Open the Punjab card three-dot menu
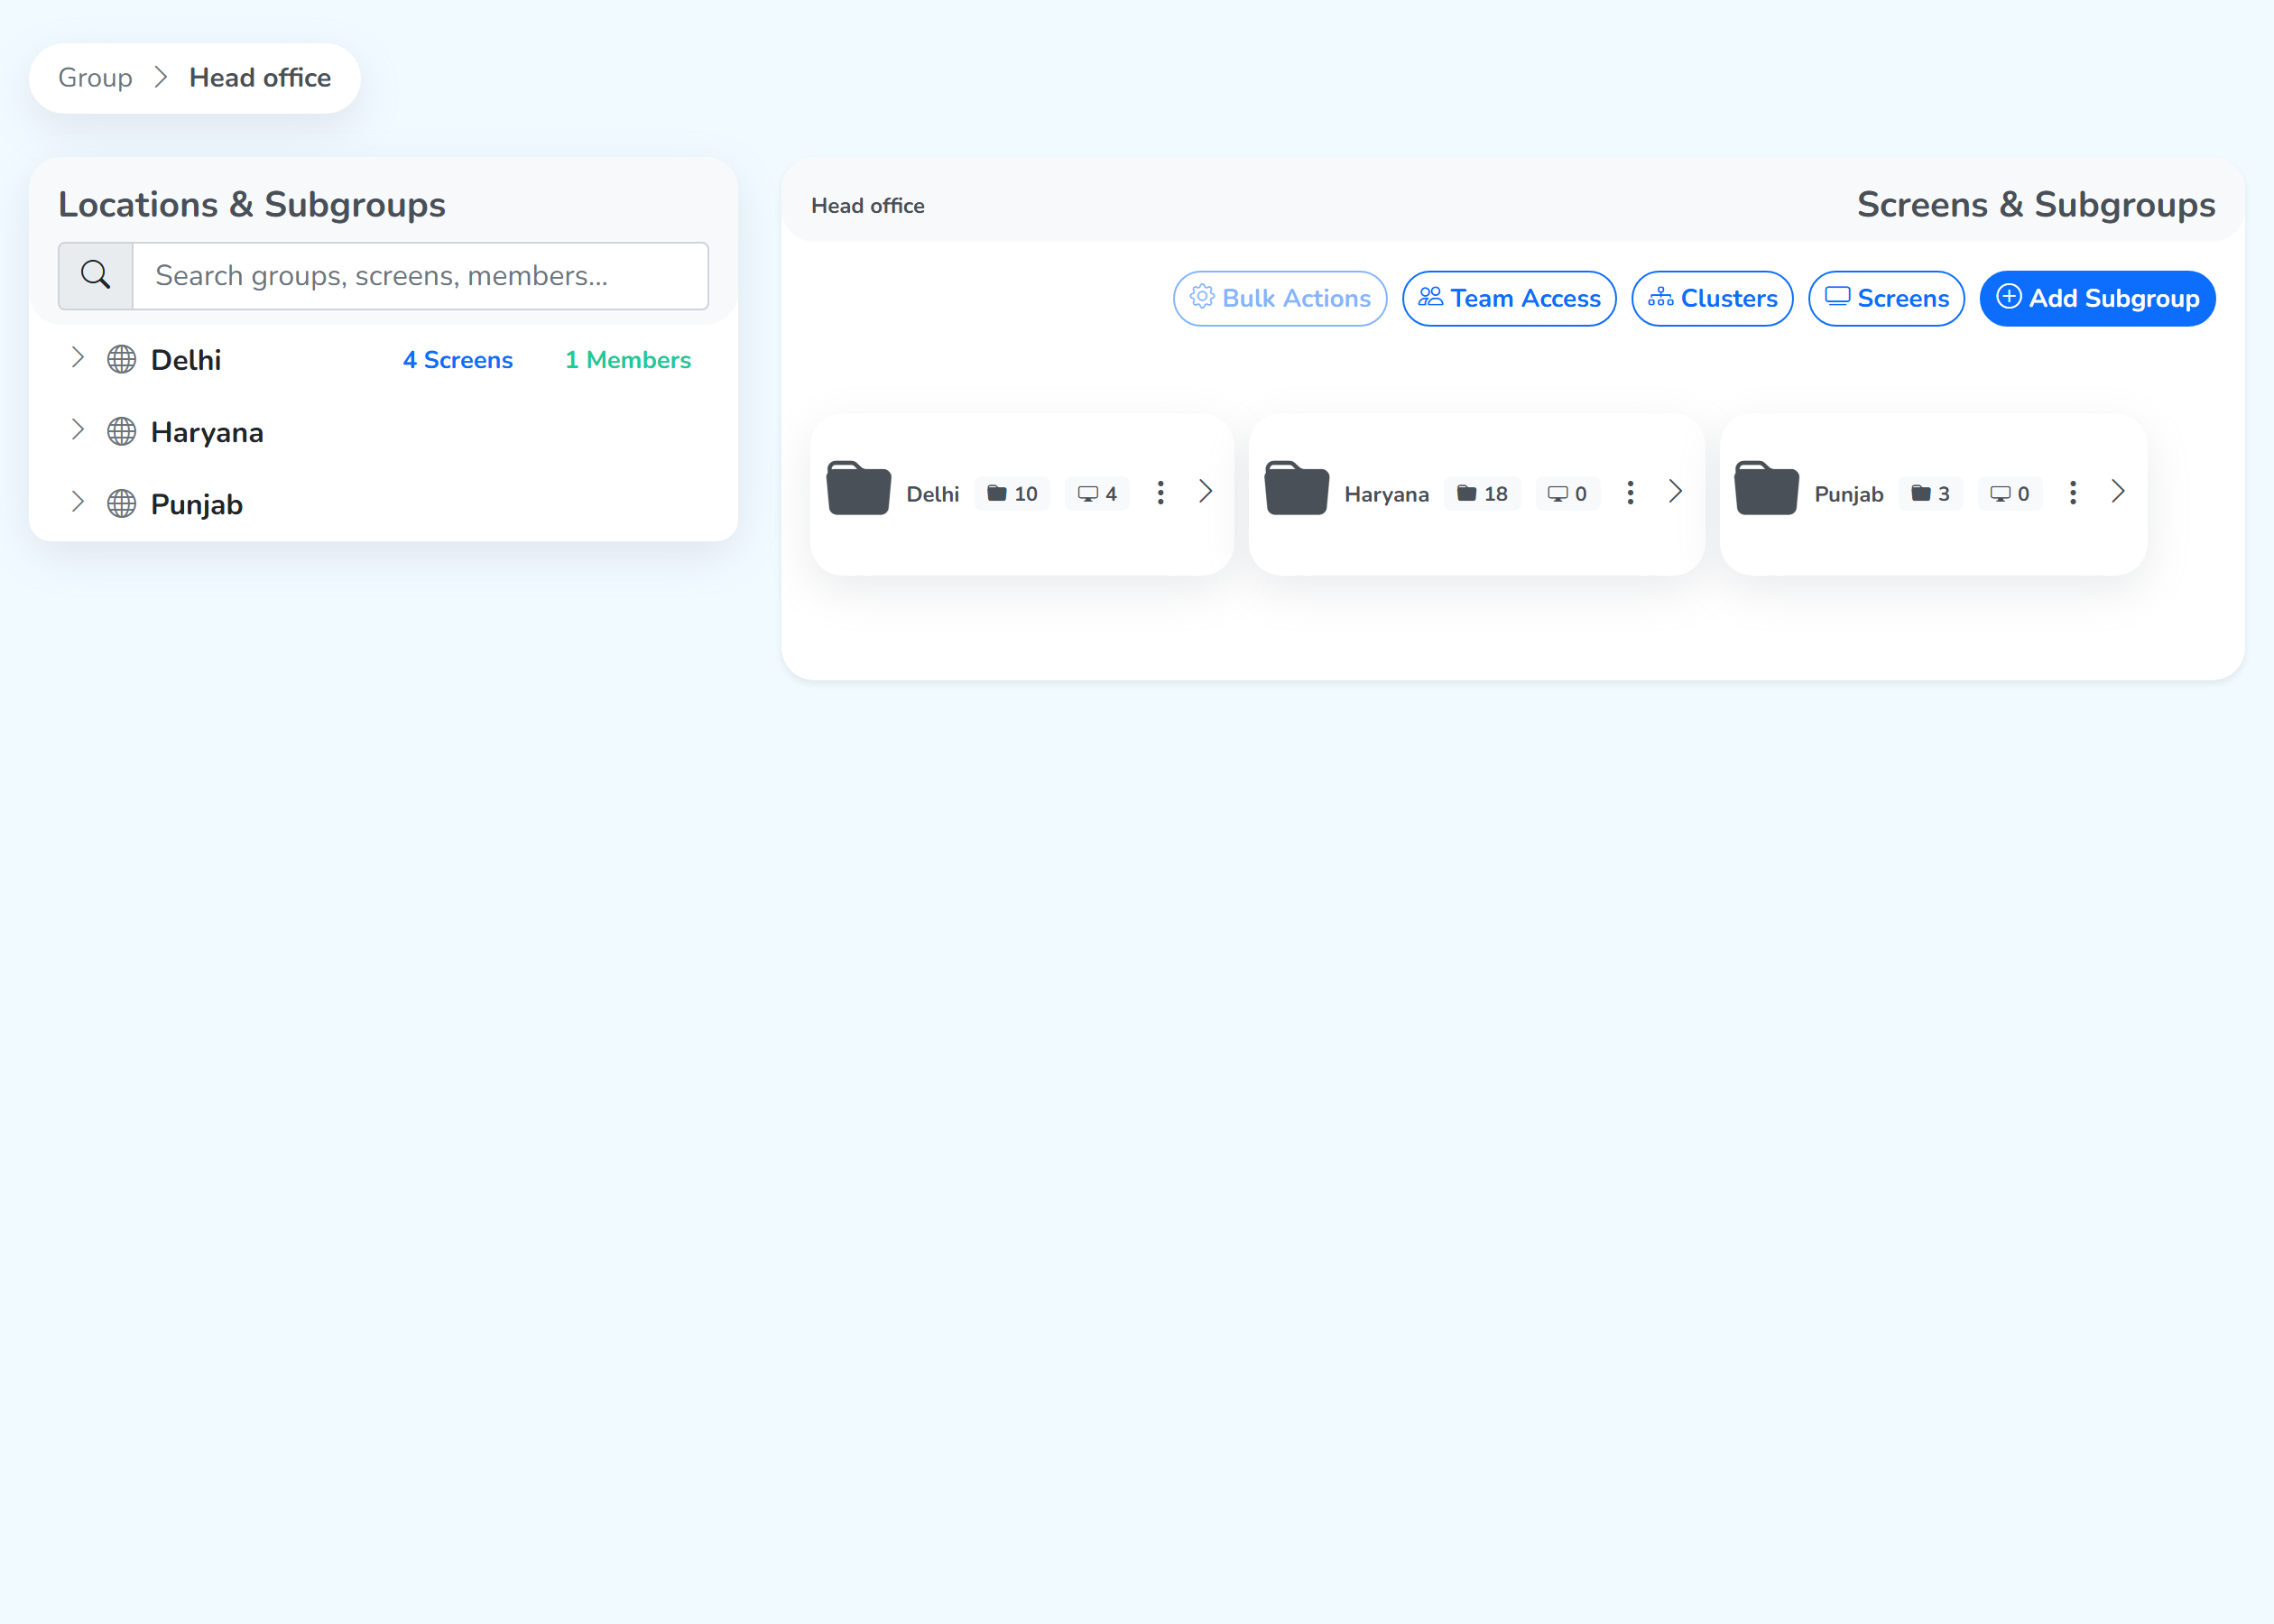2274x1624 pixels. tap(2073, 492)
